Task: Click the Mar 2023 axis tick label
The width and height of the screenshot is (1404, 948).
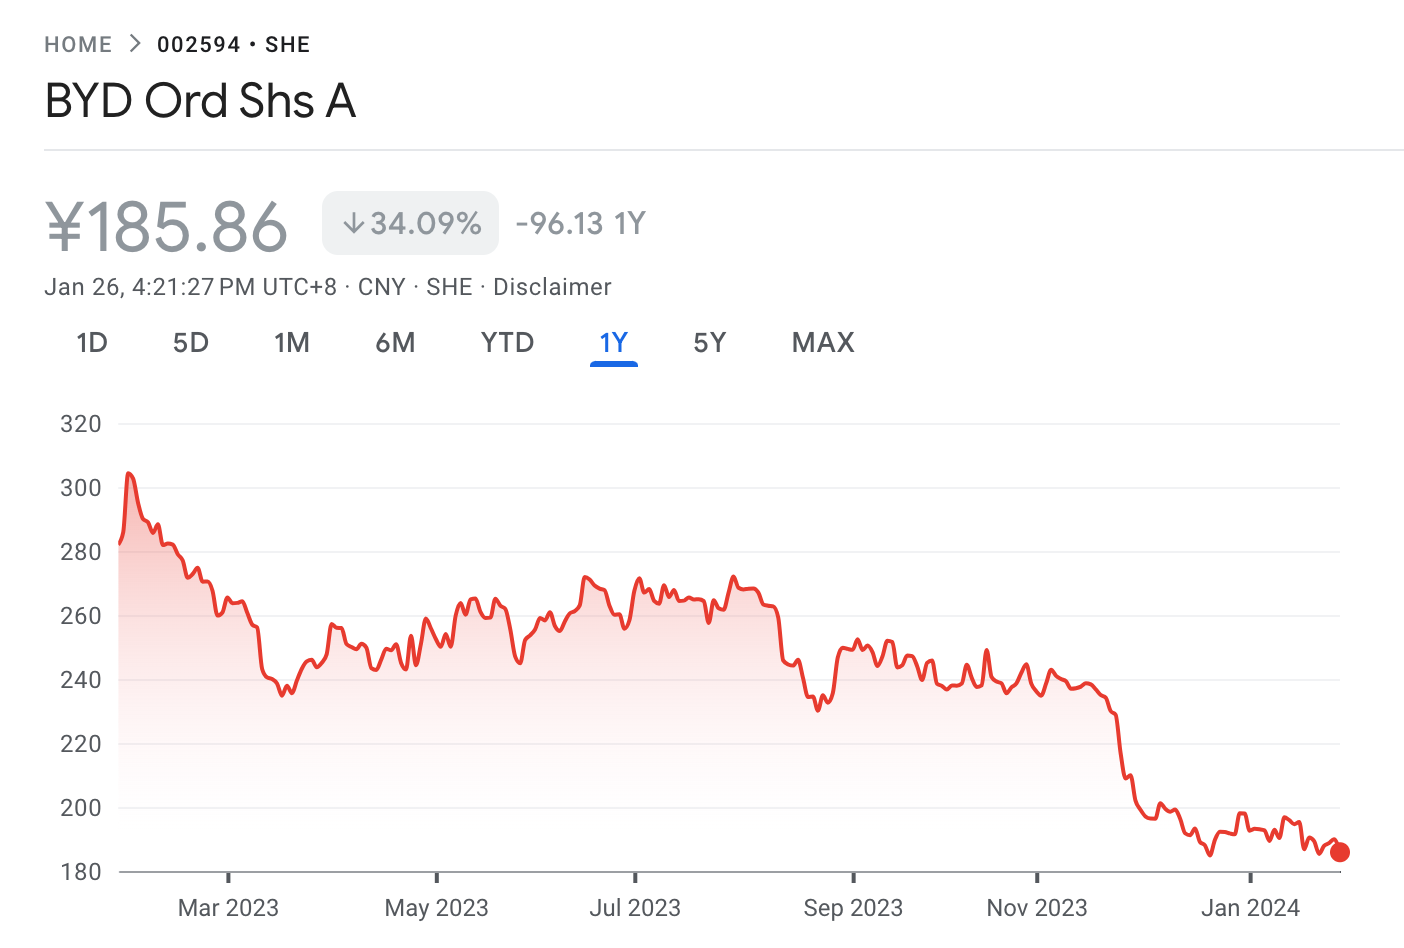Action: pos(228,908)
